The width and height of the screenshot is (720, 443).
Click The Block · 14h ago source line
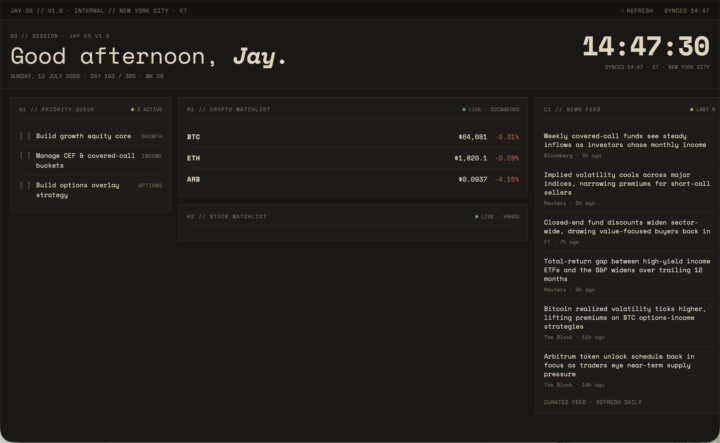coord(574,385)
